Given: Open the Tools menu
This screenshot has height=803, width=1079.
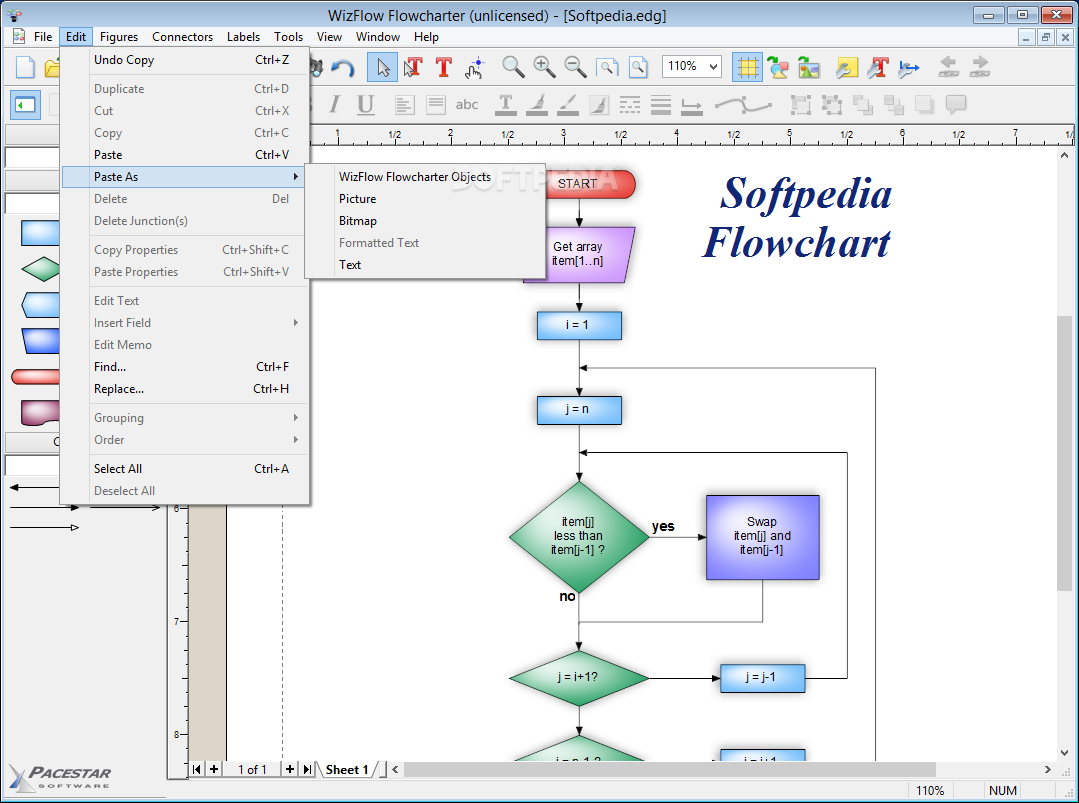Looking at the screenshot, I should 288,36.
